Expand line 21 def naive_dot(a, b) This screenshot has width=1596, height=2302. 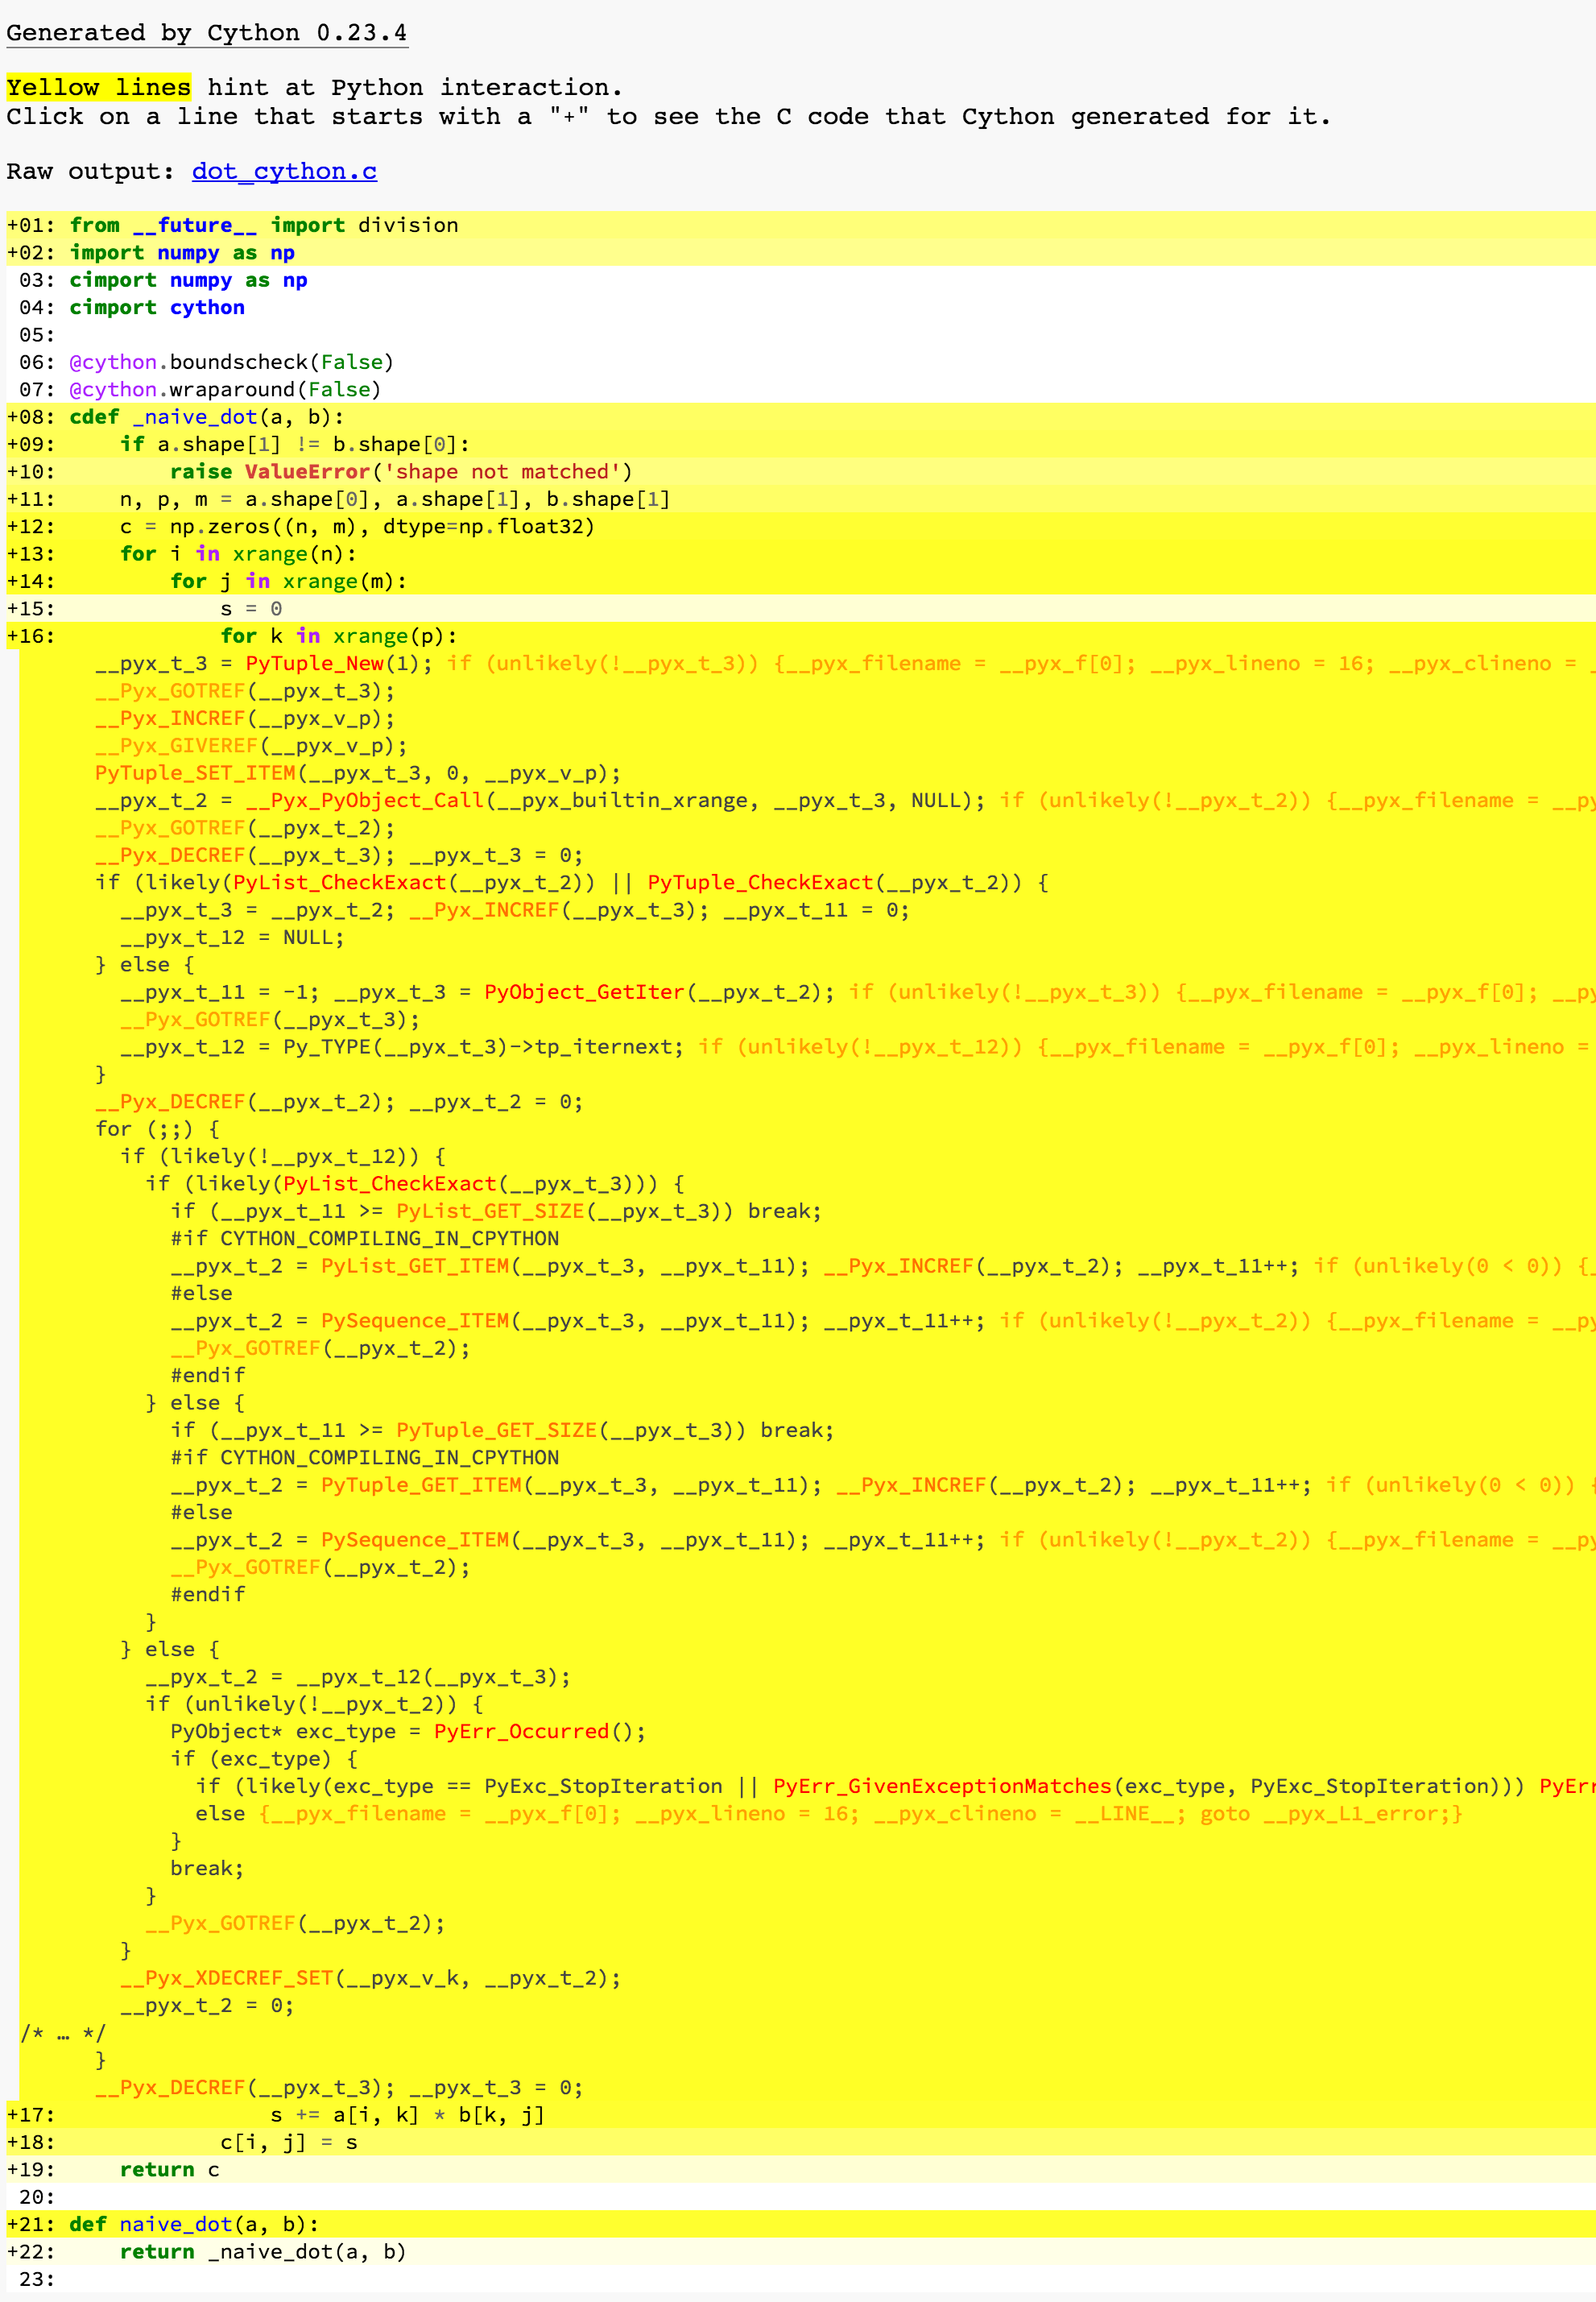193,2224
